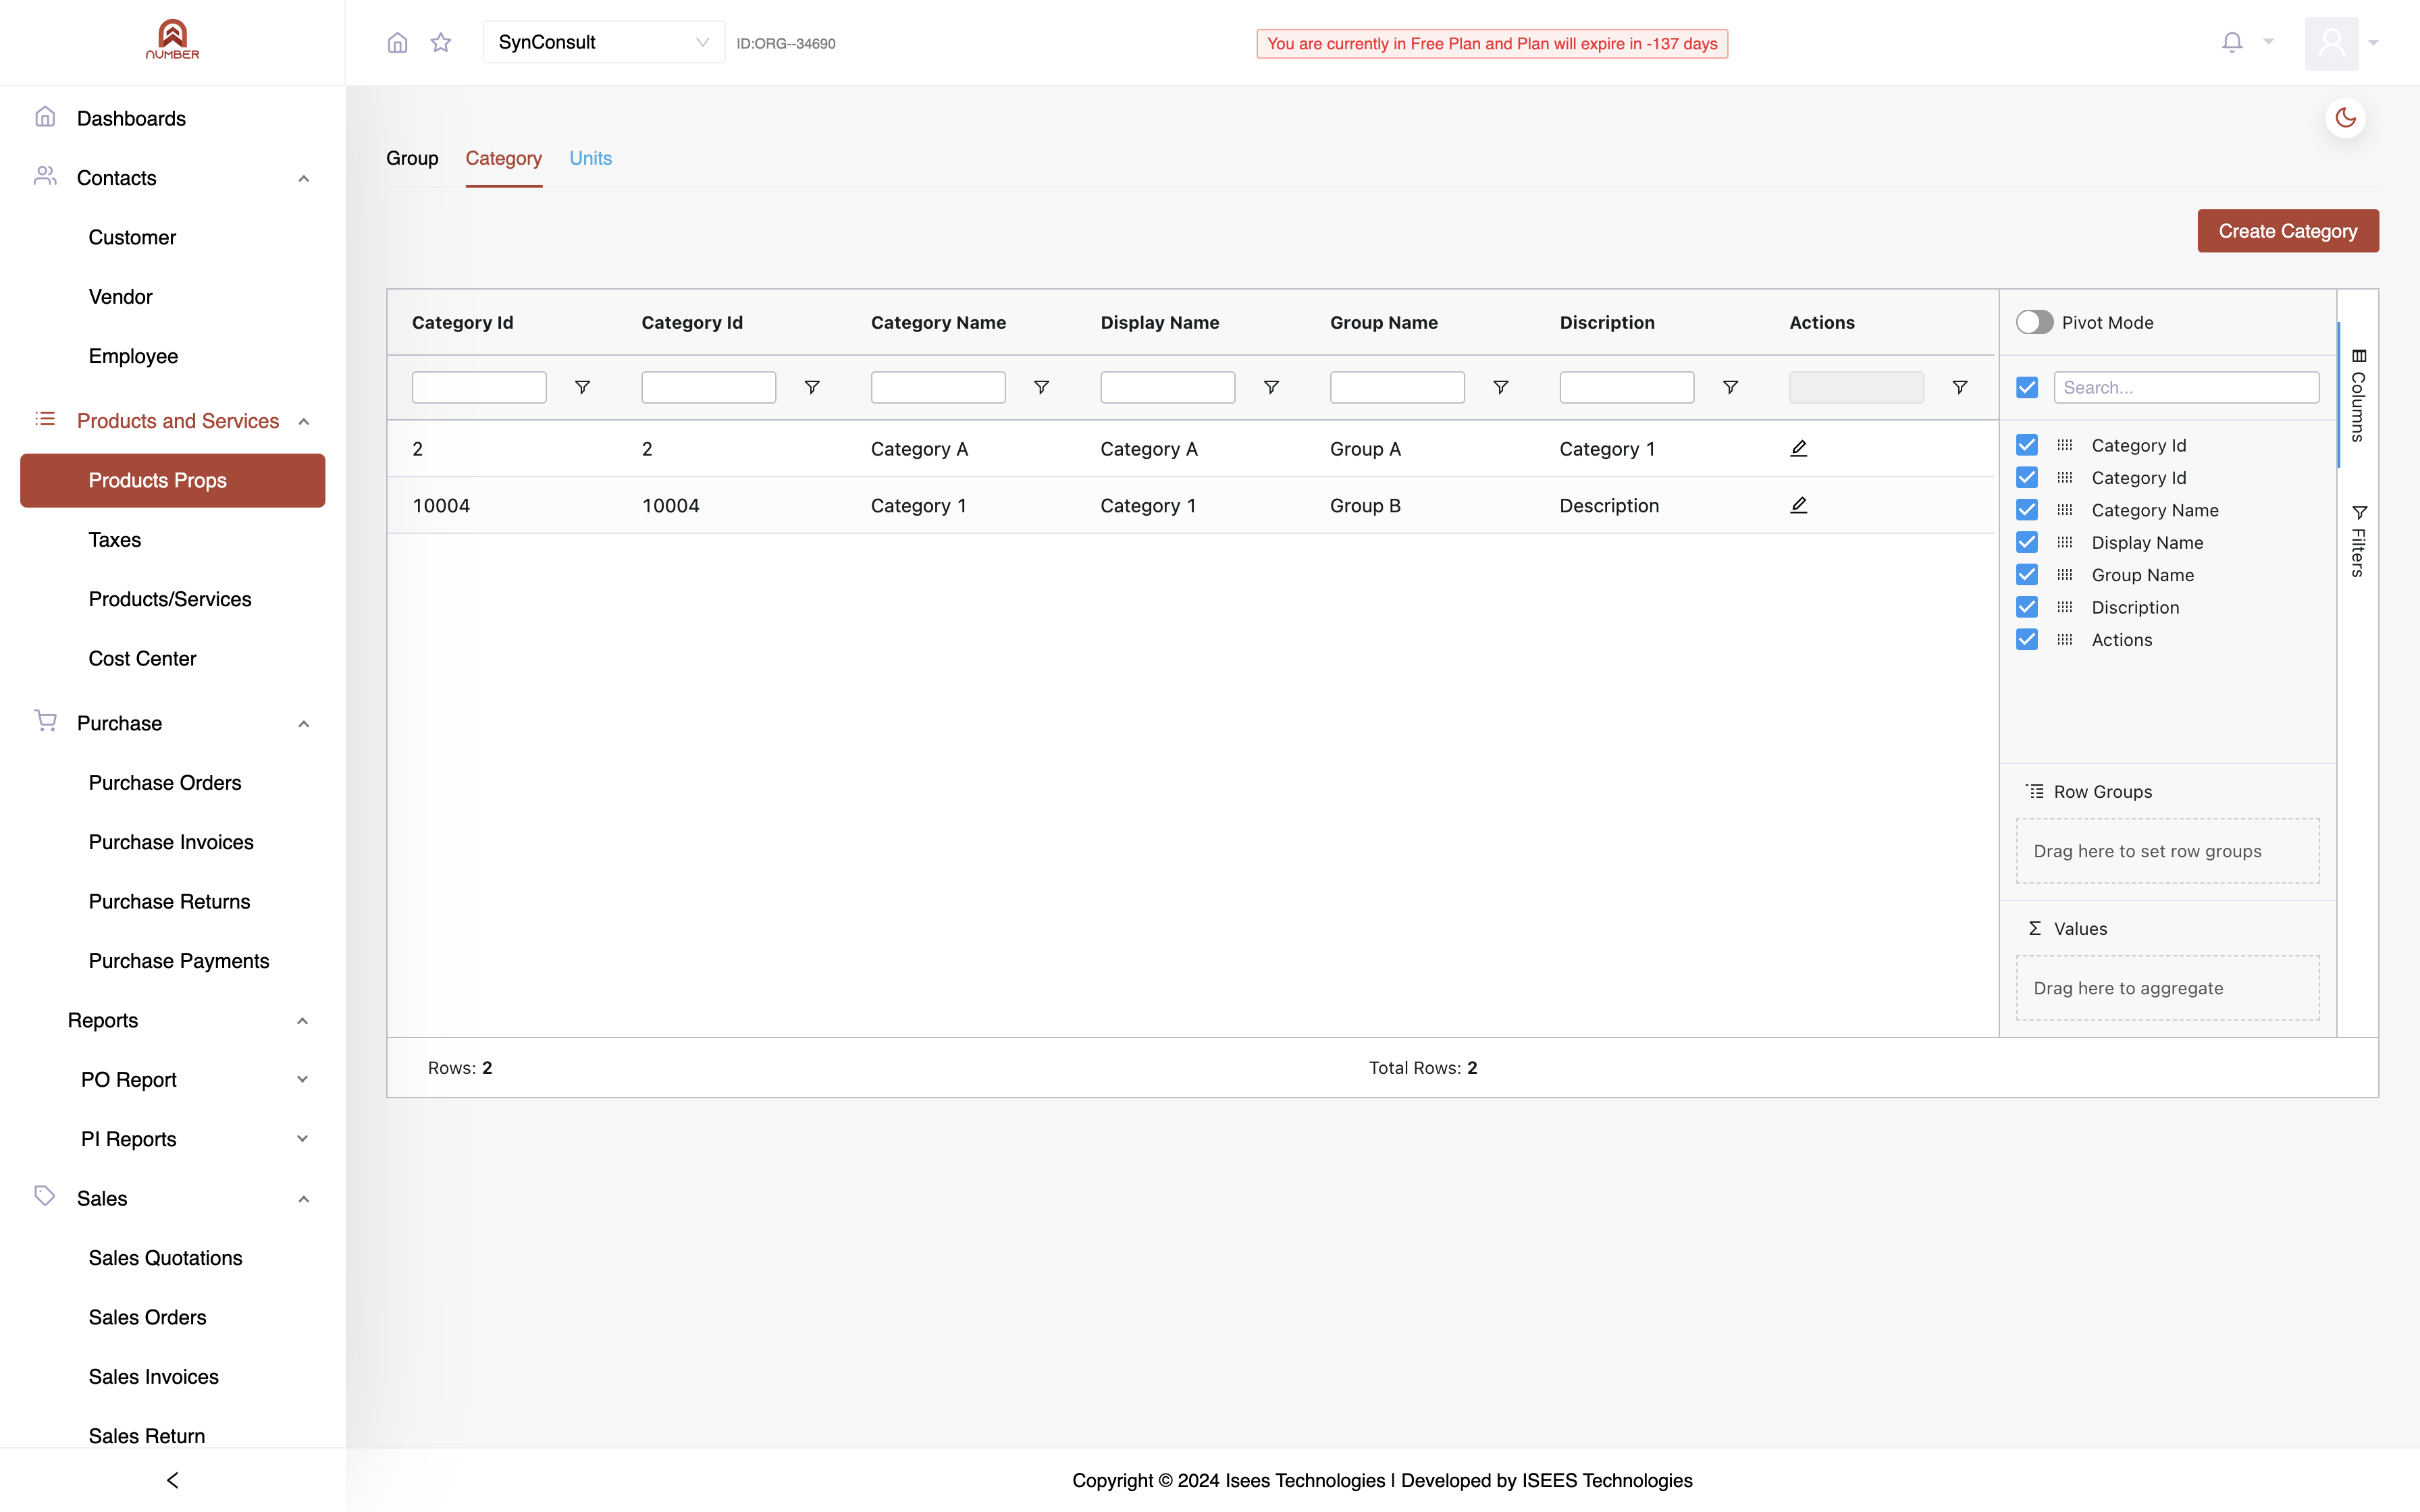
Task: Uncheck Actions column checkbox
Action: [2027, 639]
